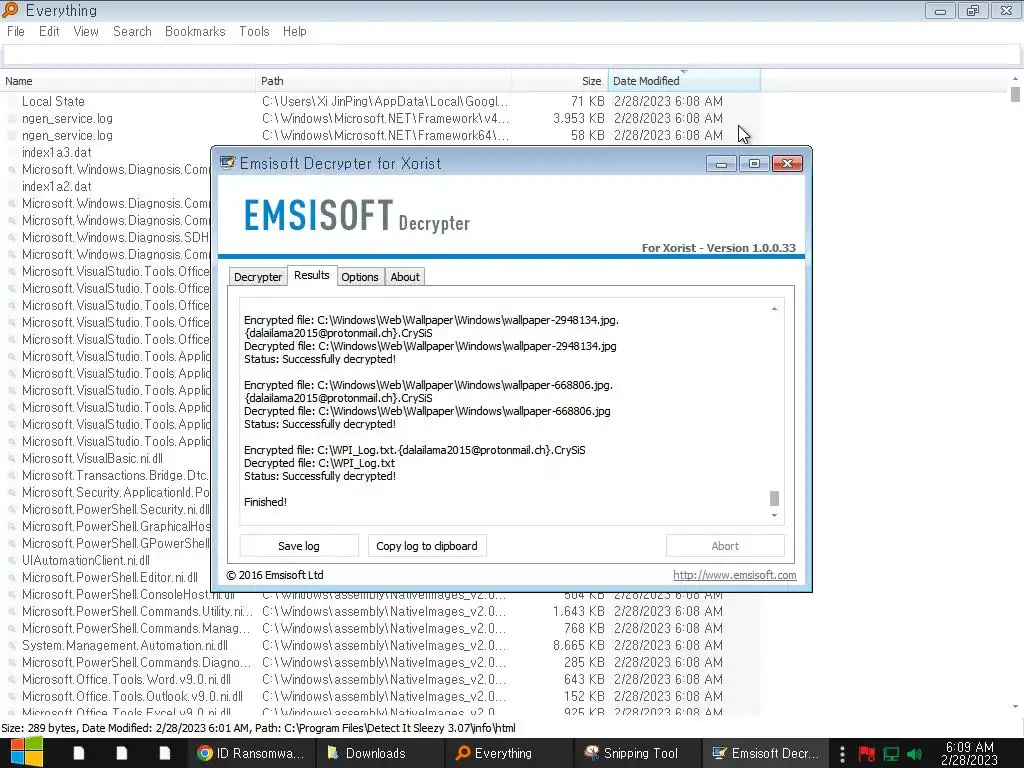Screen dimensions: 1024x768
Task: Click the Save log button
Action: [299, 546]
